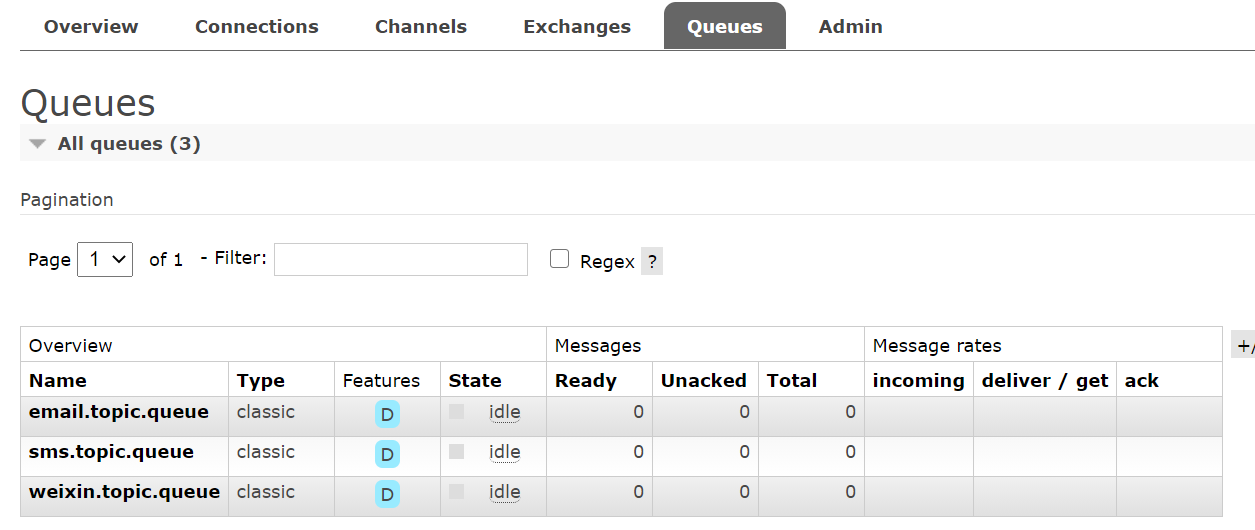This screenshot has height=530, width=1255.
Task: Open the Page number dropdown
Action: point(105,260)
